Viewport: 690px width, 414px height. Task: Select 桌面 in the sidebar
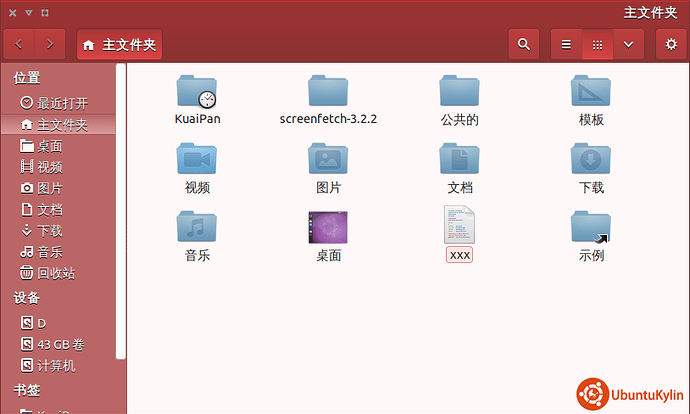[58, 146]
